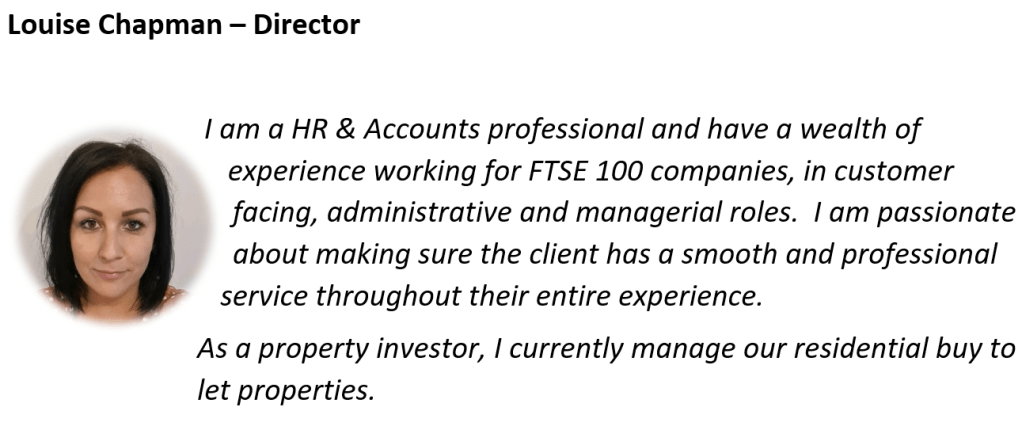Click the final line "let properties."
Viewport: 1022px width, 426px height.
285,389
